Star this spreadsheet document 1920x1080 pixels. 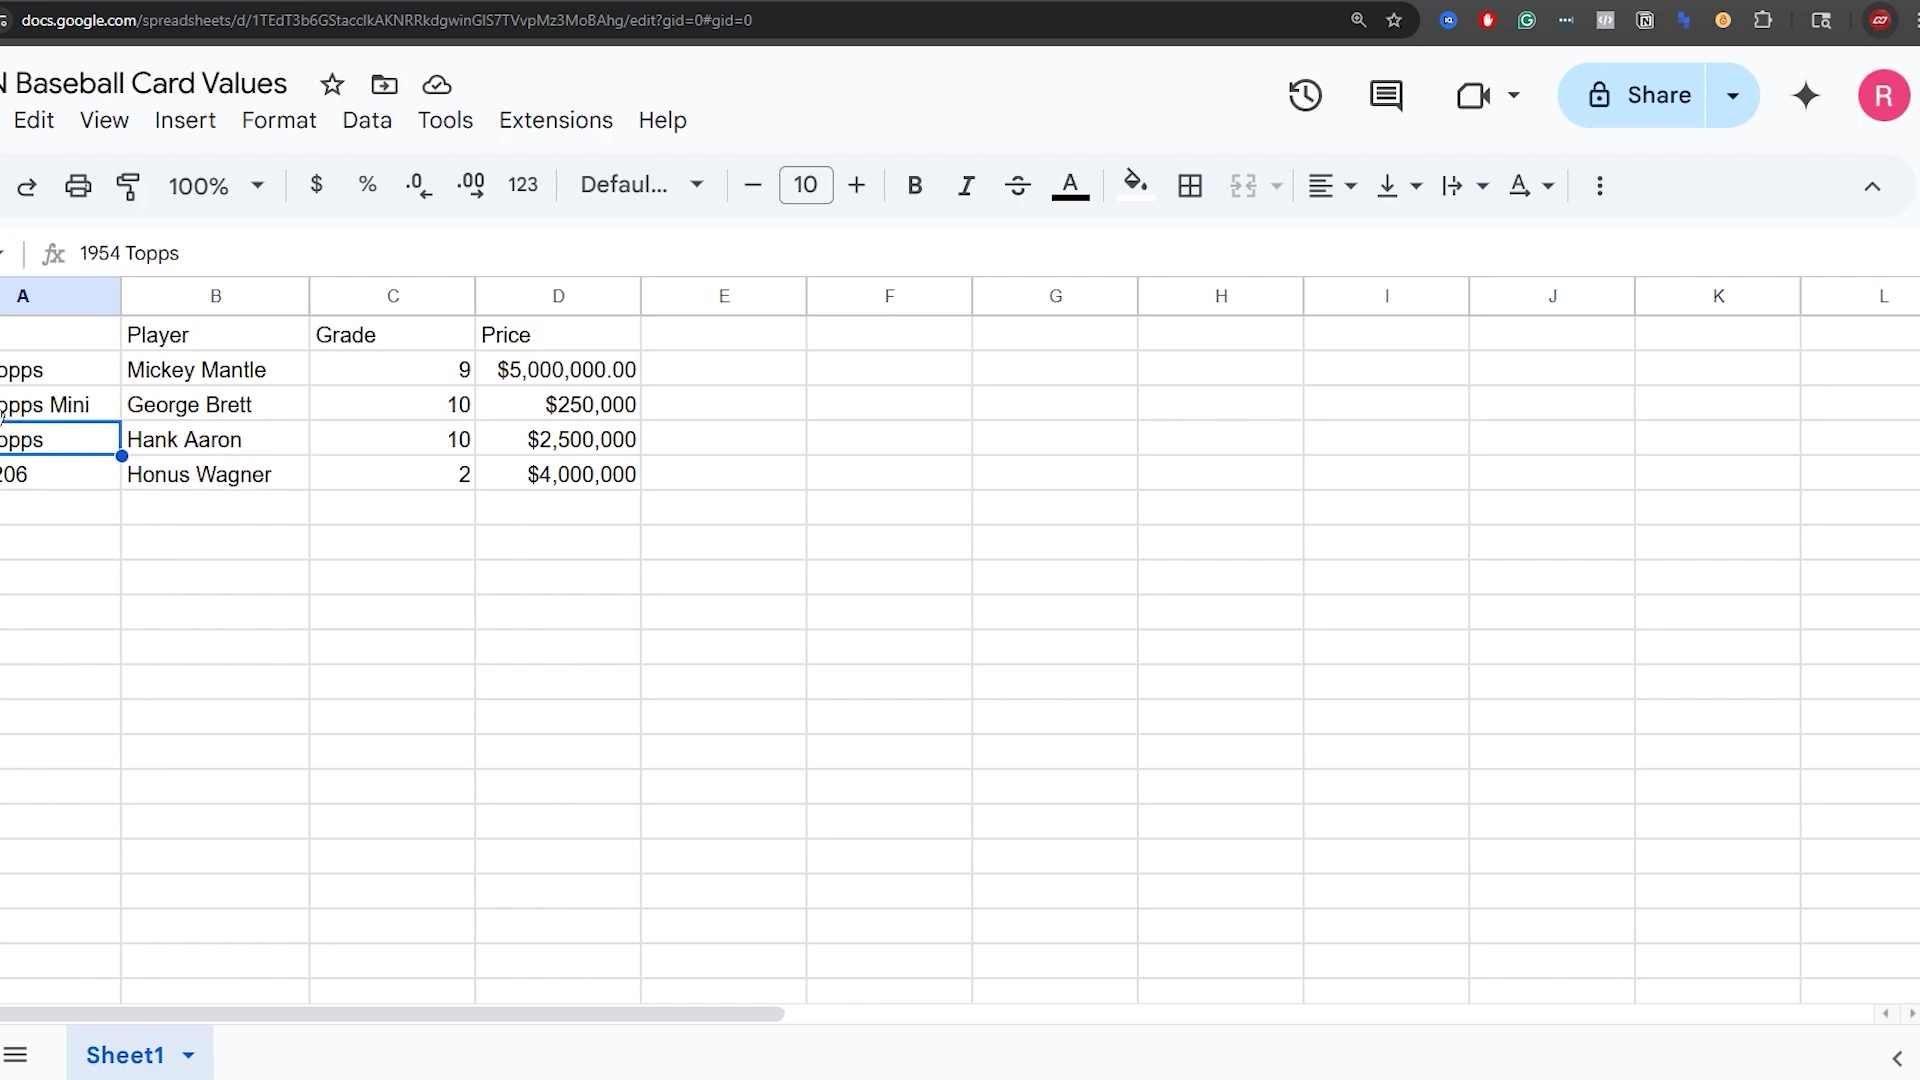pyautogui.click(x=332, y=85)
